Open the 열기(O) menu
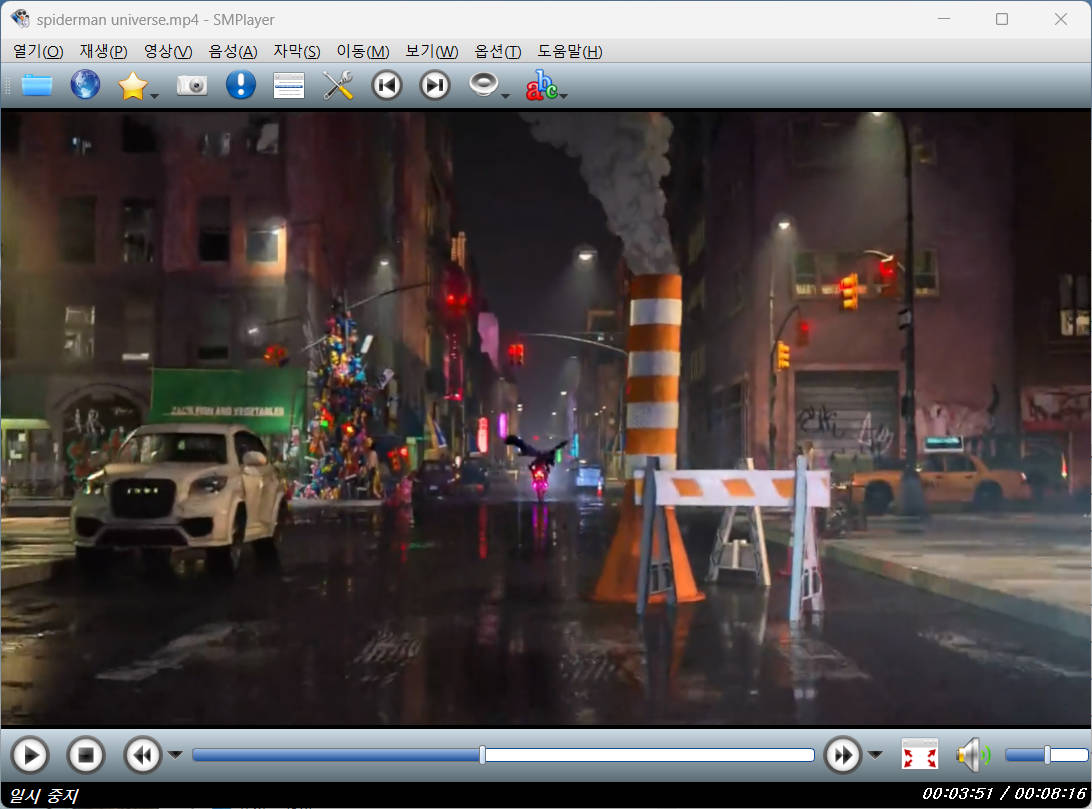The image size is (1092, 809). pyautogui.click(x=38, y=52)
